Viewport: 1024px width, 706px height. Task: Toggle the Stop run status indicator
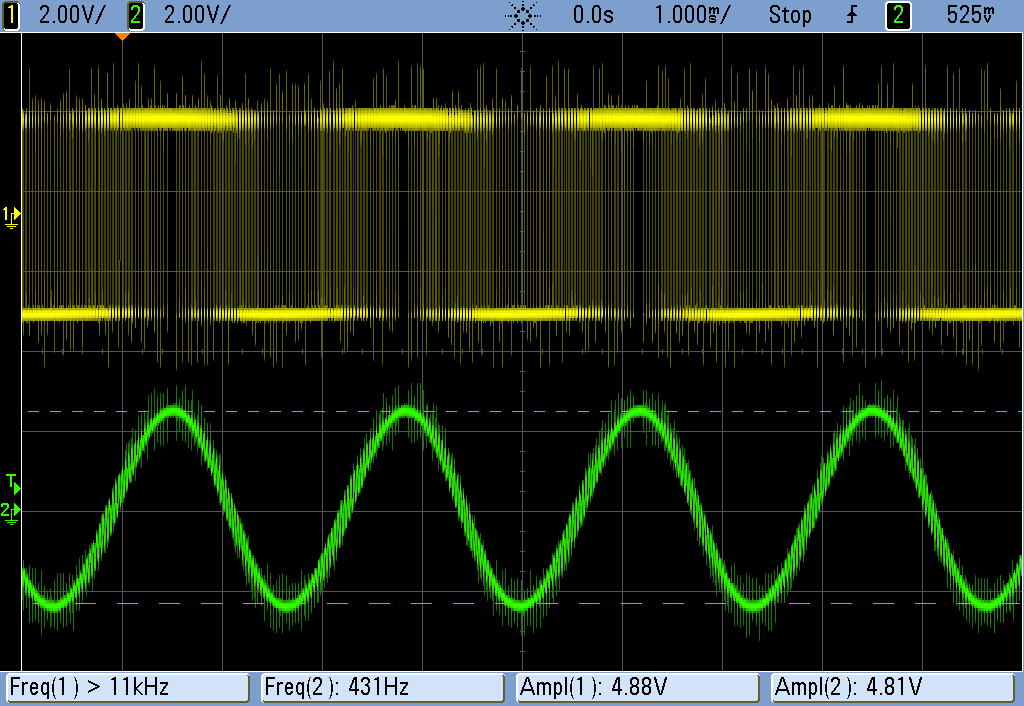[x=790, y=15]
